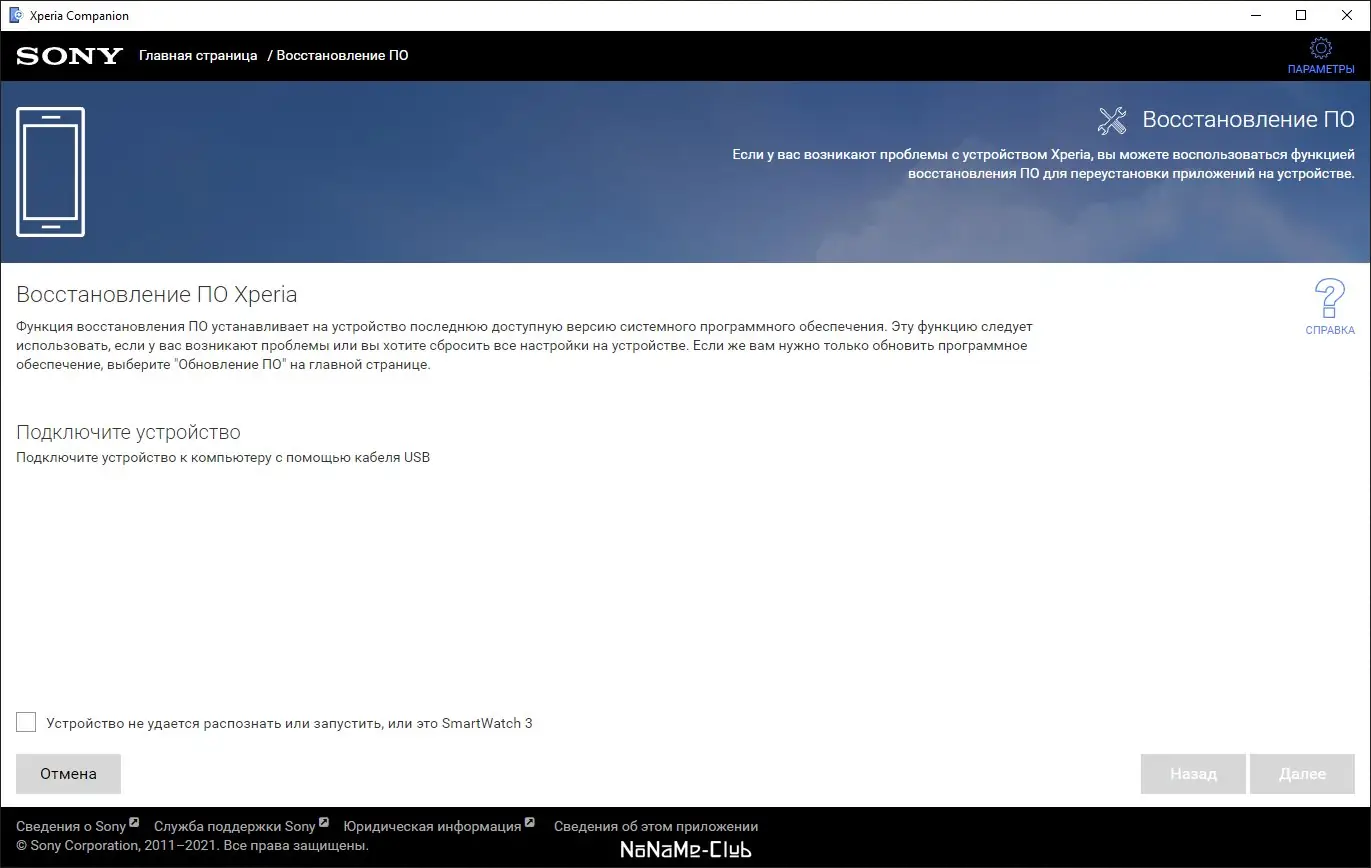Click the Подключите устройство heading

pos(128,432)
